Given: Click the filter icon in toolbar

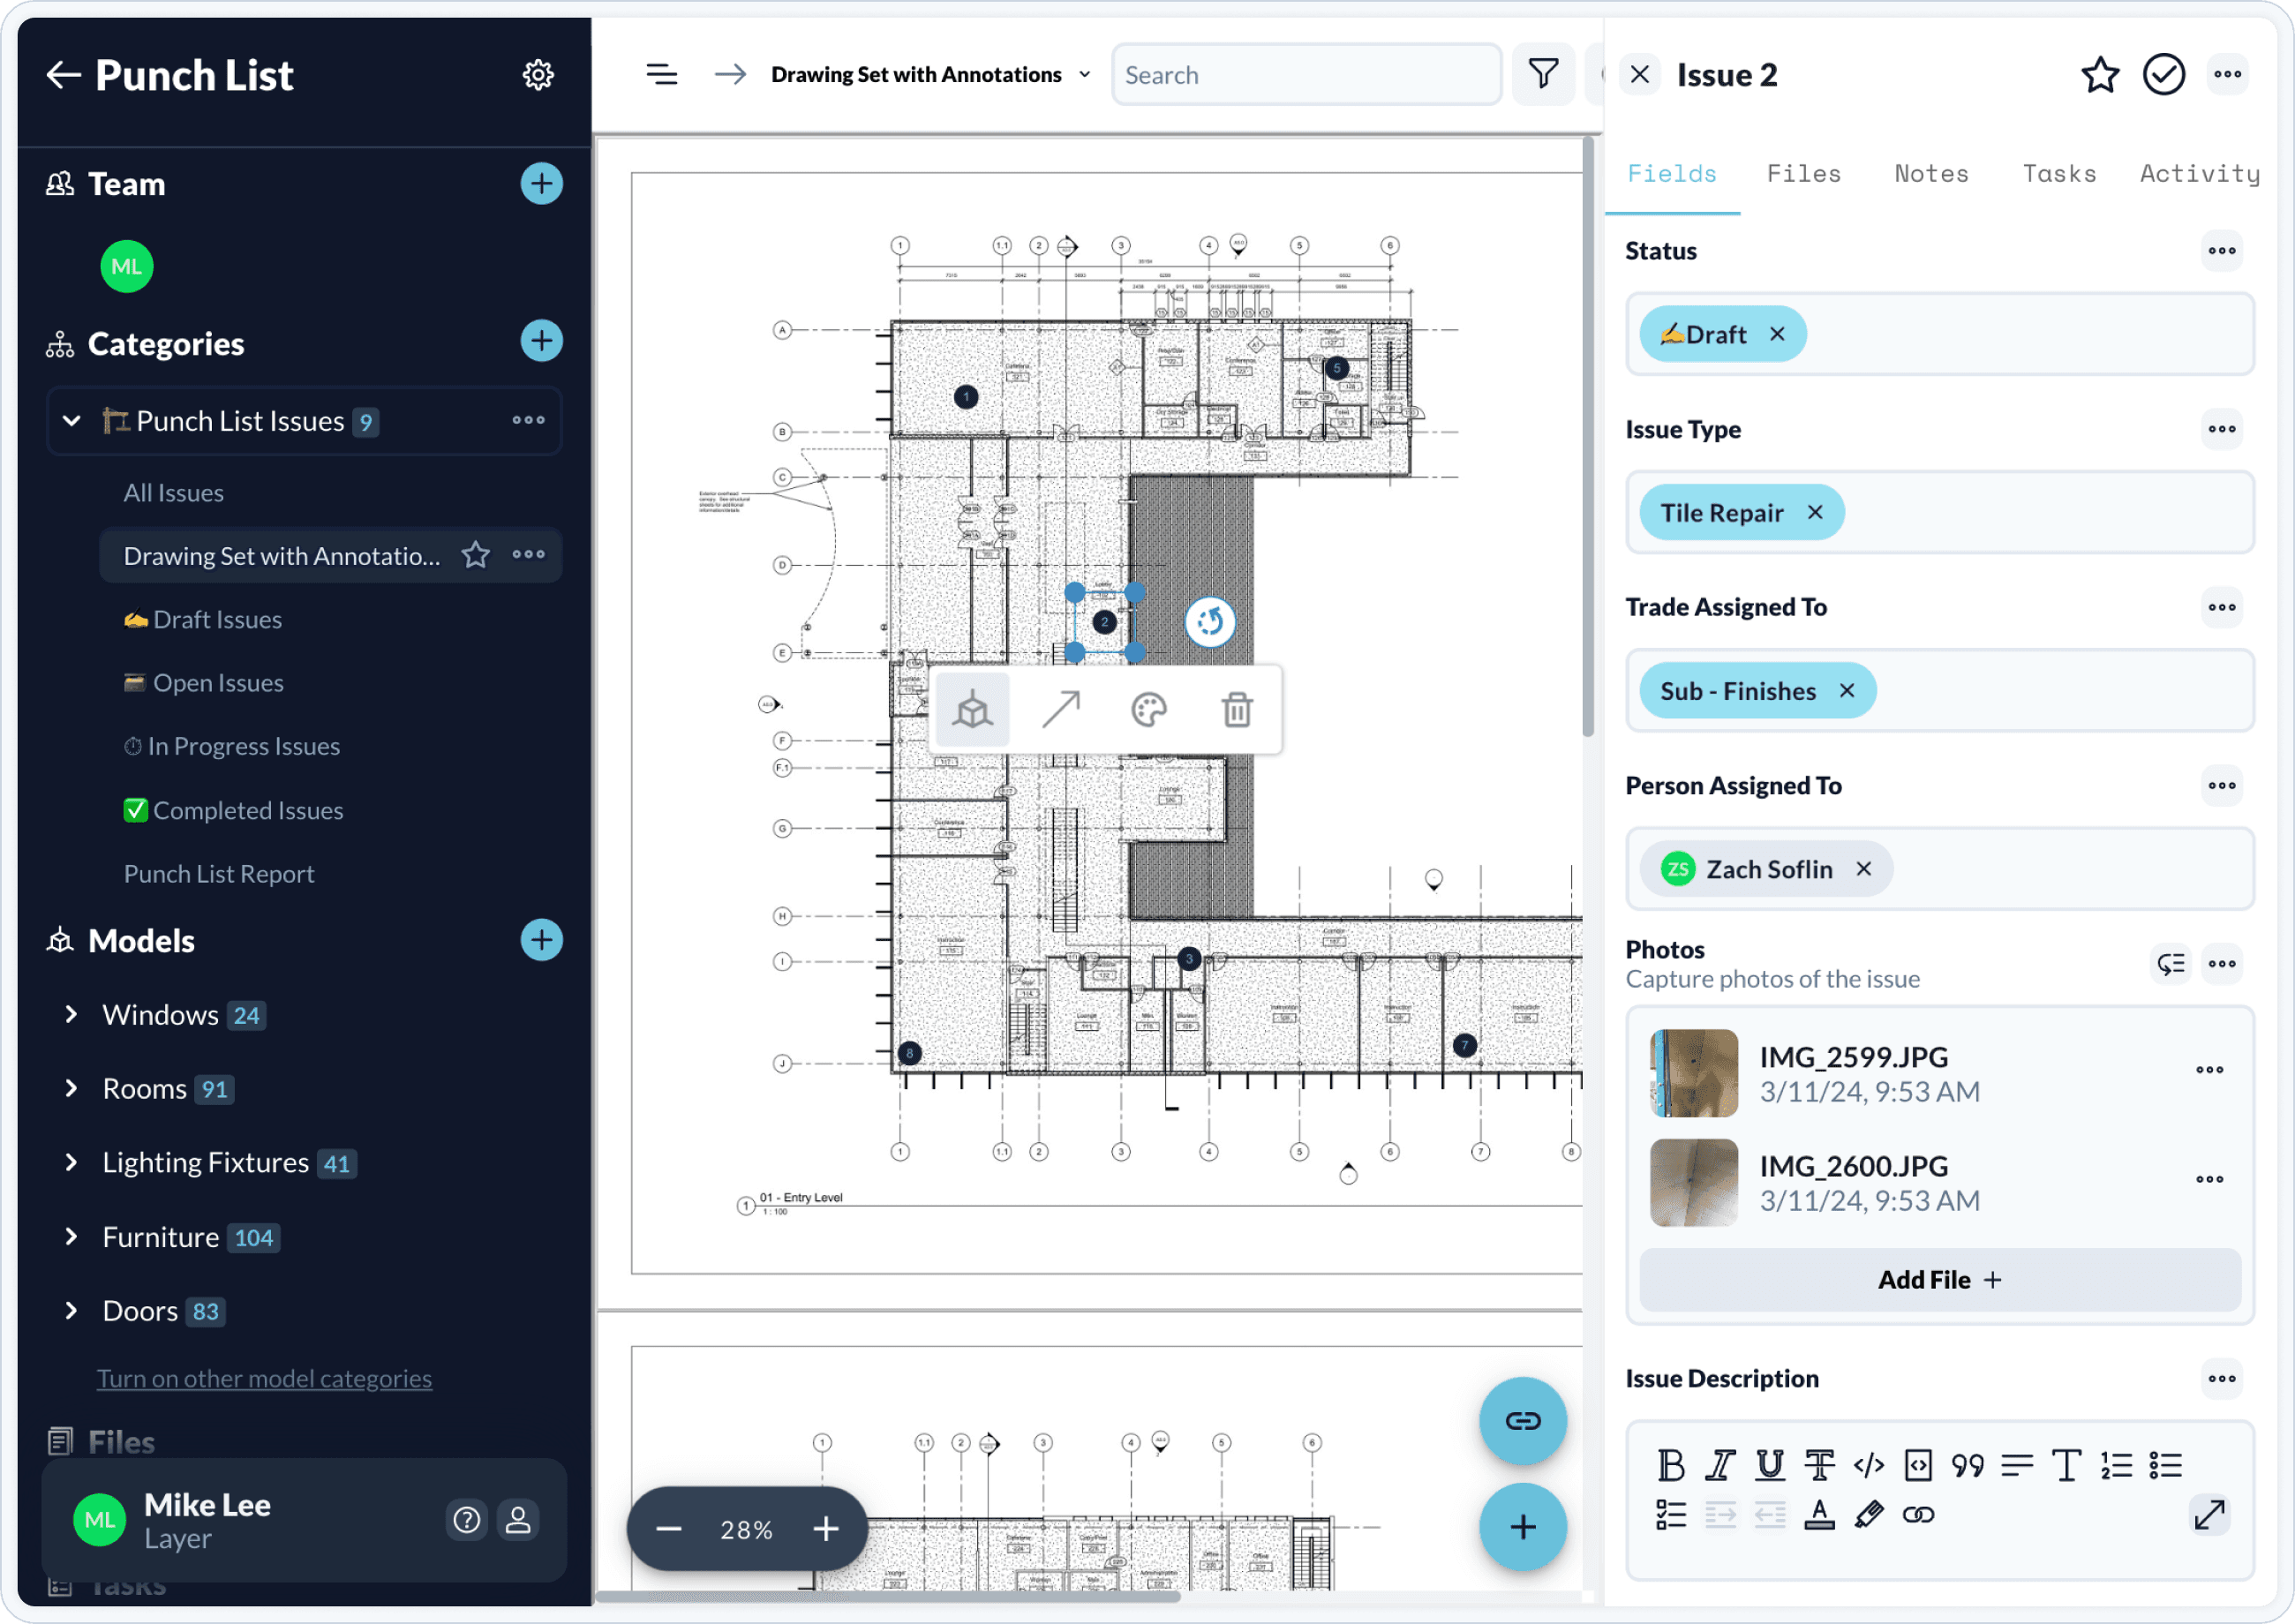Looking at the screenshot, I should pos(1541,74).
